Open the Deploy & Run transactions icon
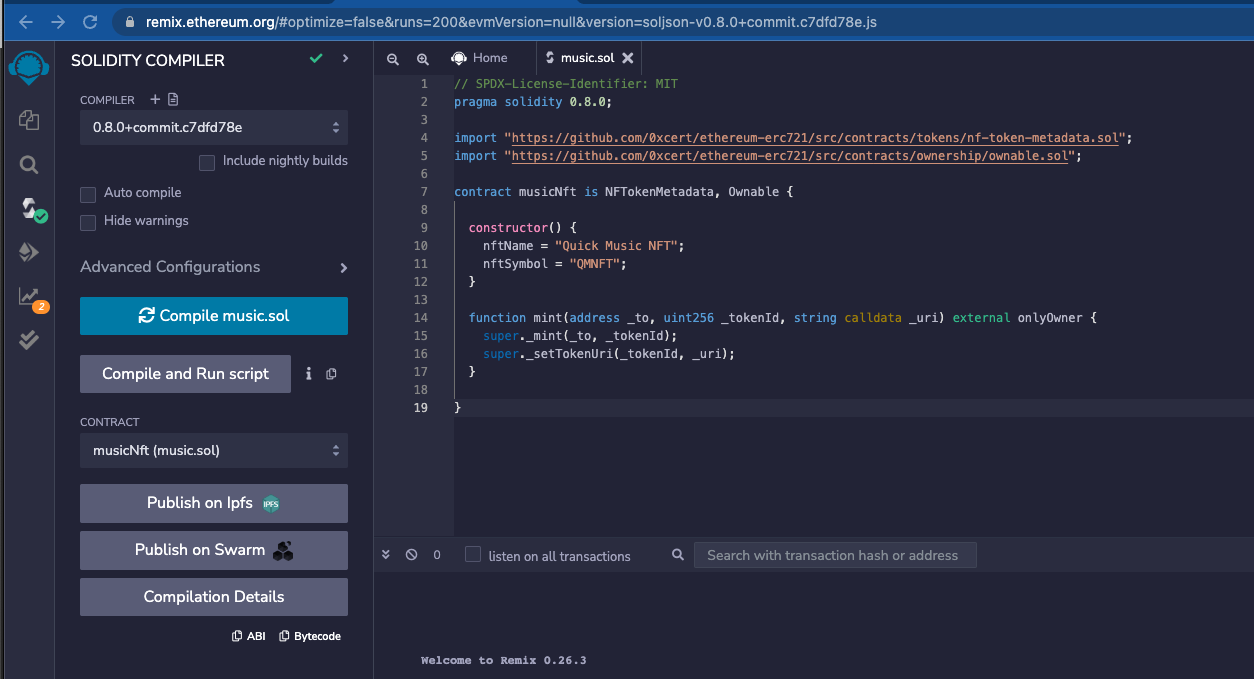 (x=28, y=253)
